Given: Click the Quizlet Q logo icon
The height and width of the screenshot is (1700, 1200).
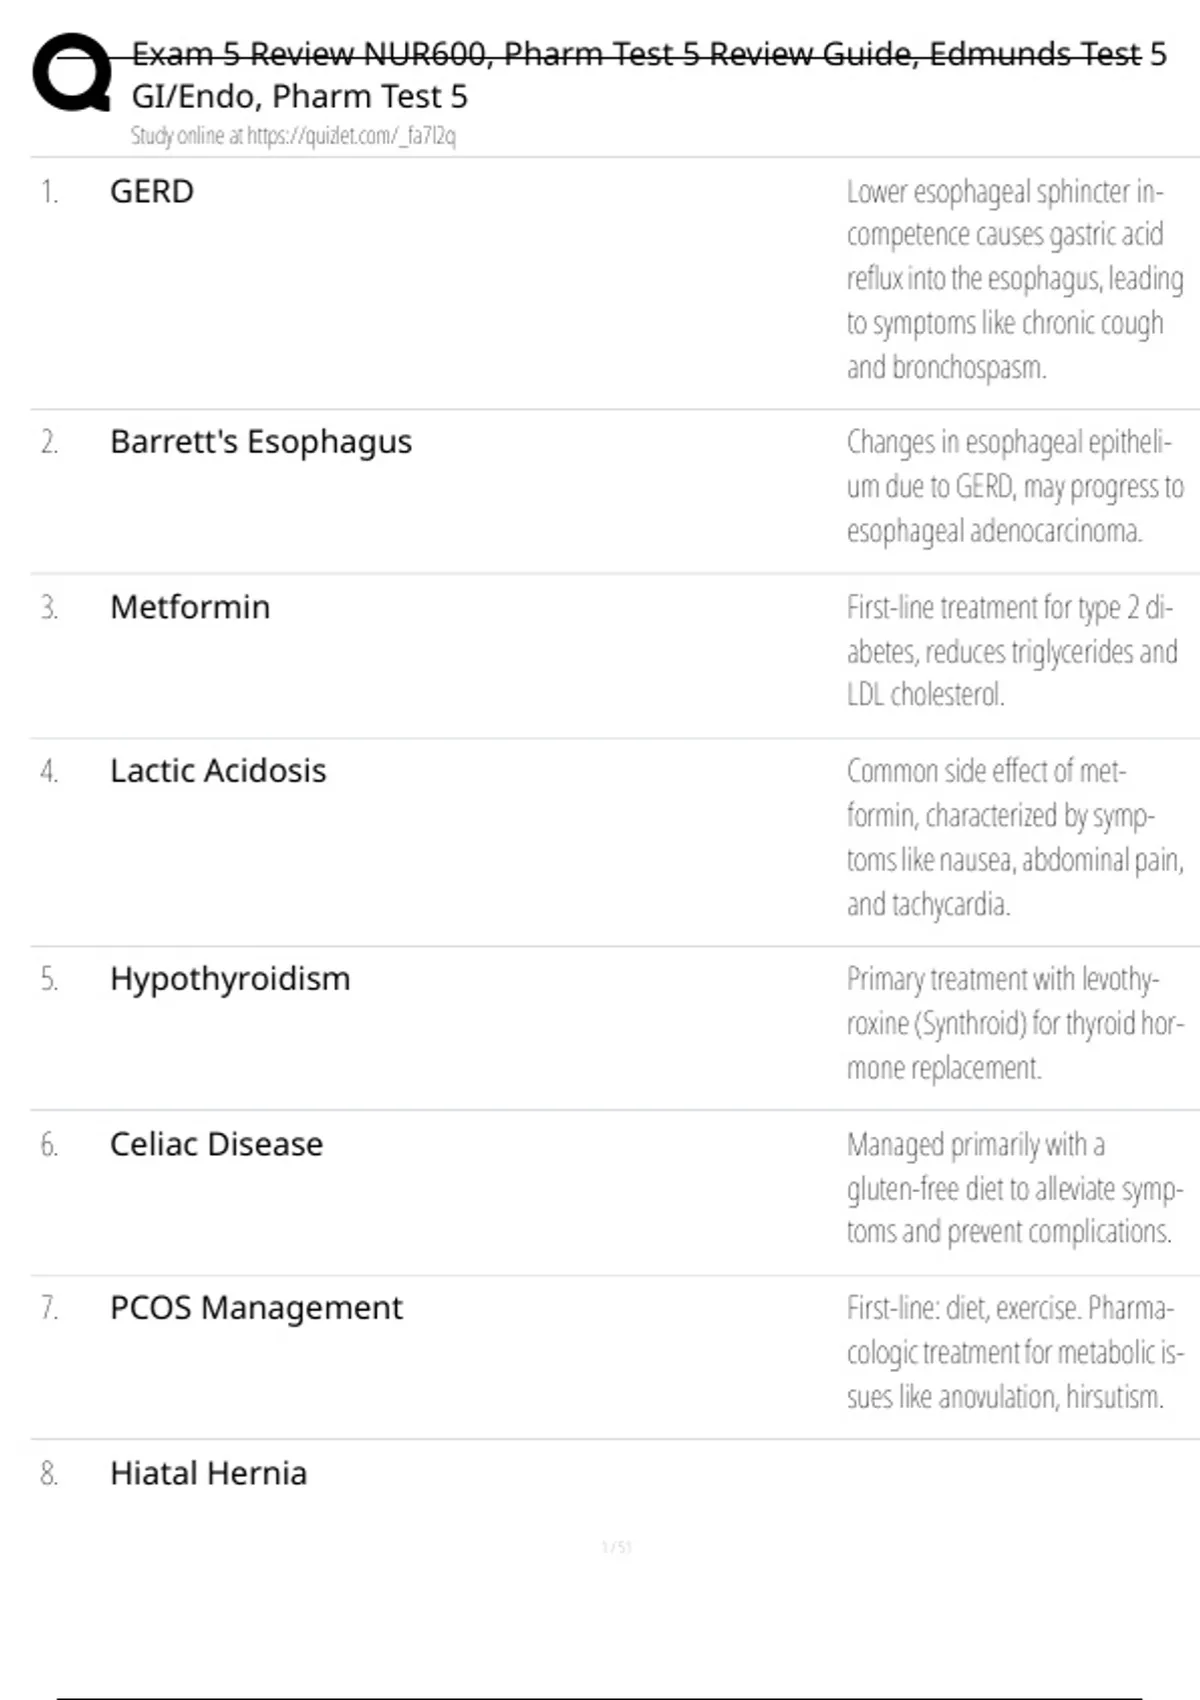Looking at the screenshot, I should (72, 72).
